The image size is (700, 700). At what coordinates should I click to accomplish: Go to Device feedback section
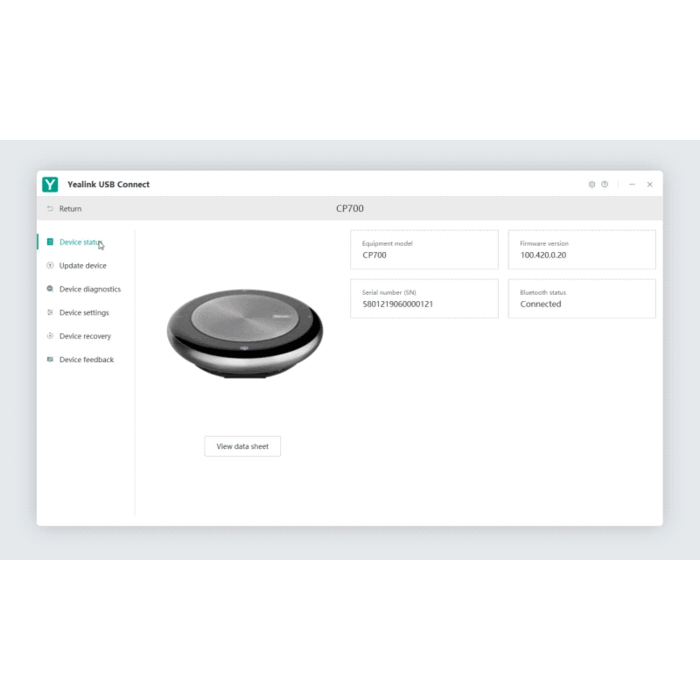[86, 360]
